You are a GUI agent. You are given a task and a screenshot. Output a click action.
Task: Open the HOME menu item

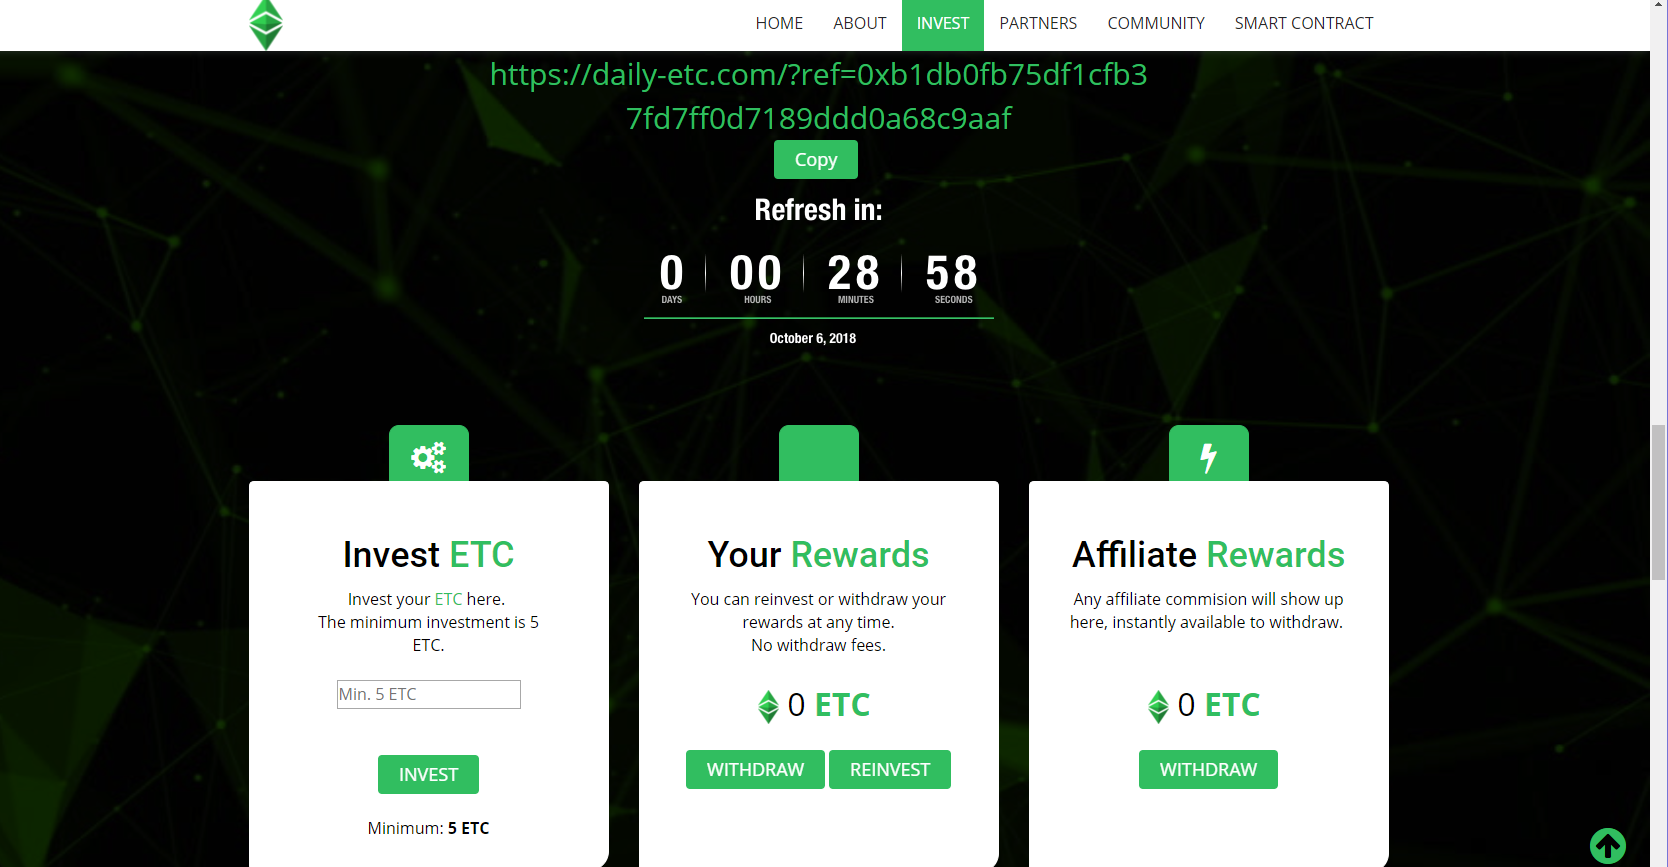tap(779, 23)
